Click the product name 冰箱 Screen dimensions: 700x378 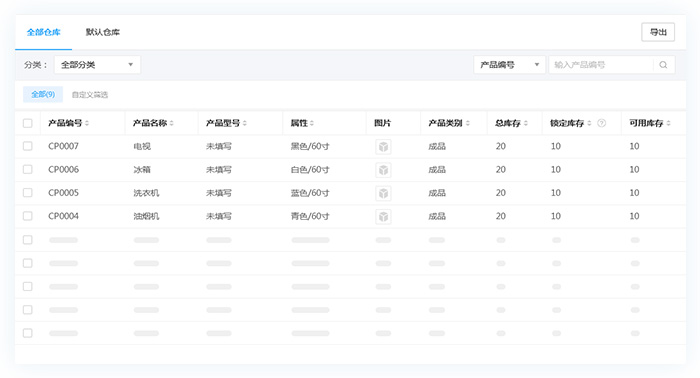tap(142, 169)
